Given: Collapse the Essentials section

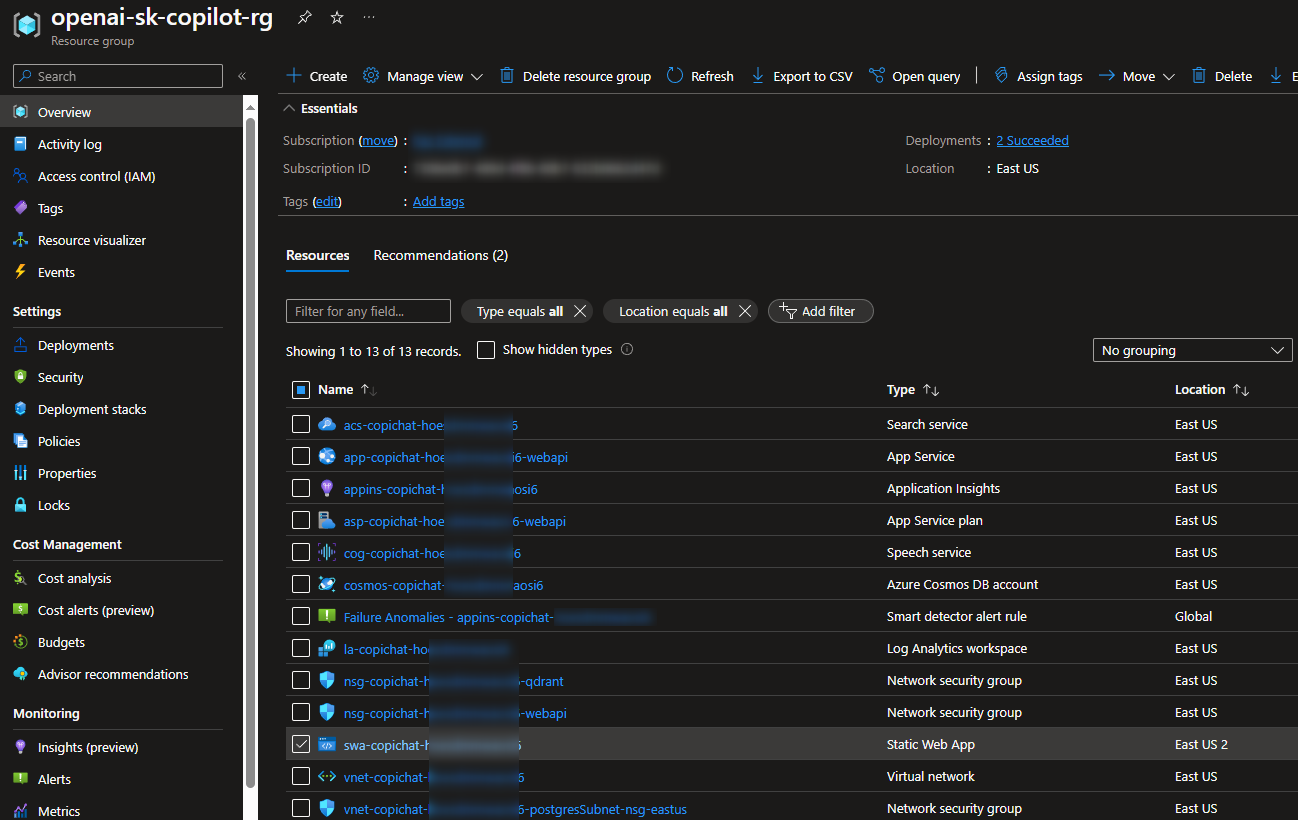Looking at the screenshot, I should tap(290, 108).
